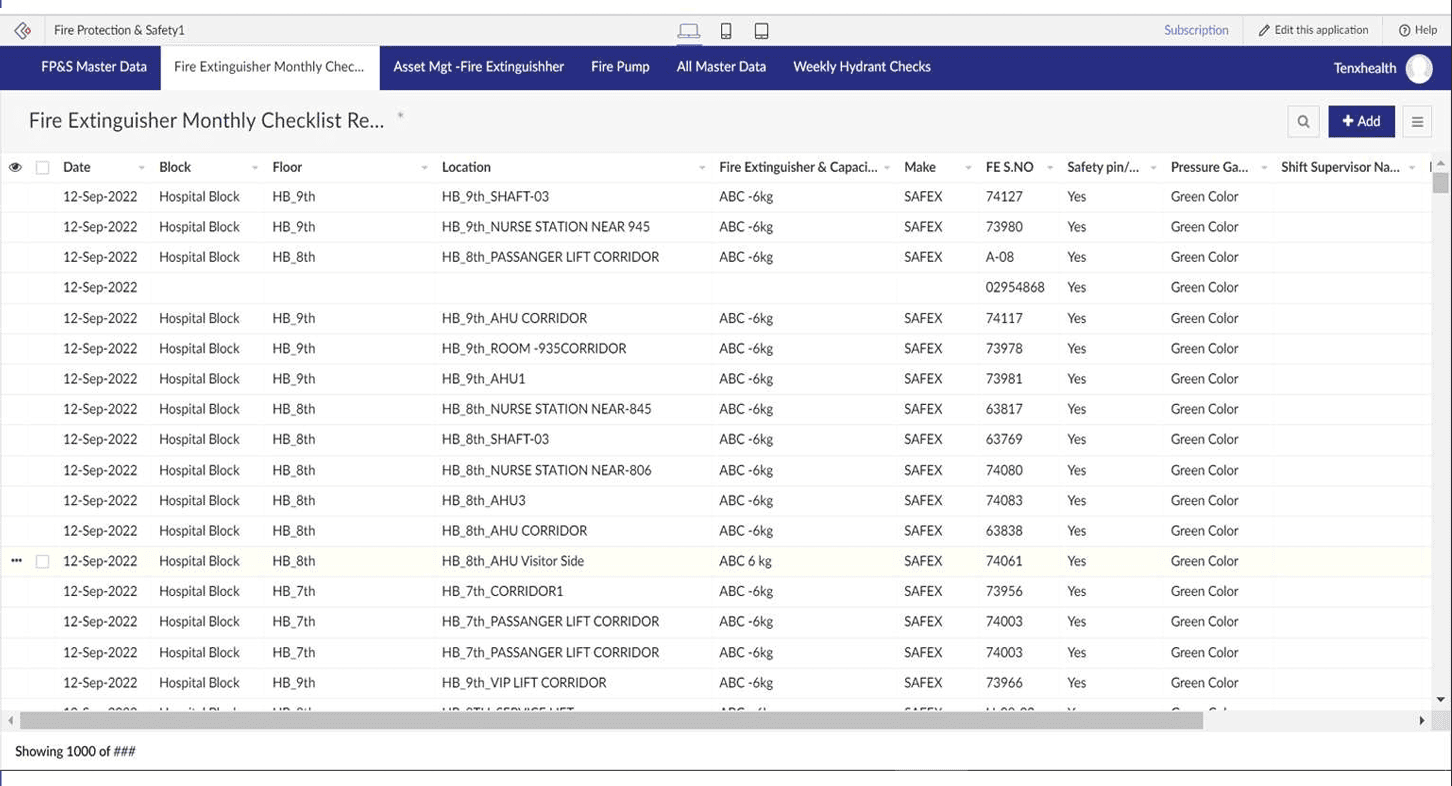This screenshot has height=786, width=1452.
Task: Click the horizontal scrollbar right arrow
Action: pyautogui.click(x=1422, y=720)
